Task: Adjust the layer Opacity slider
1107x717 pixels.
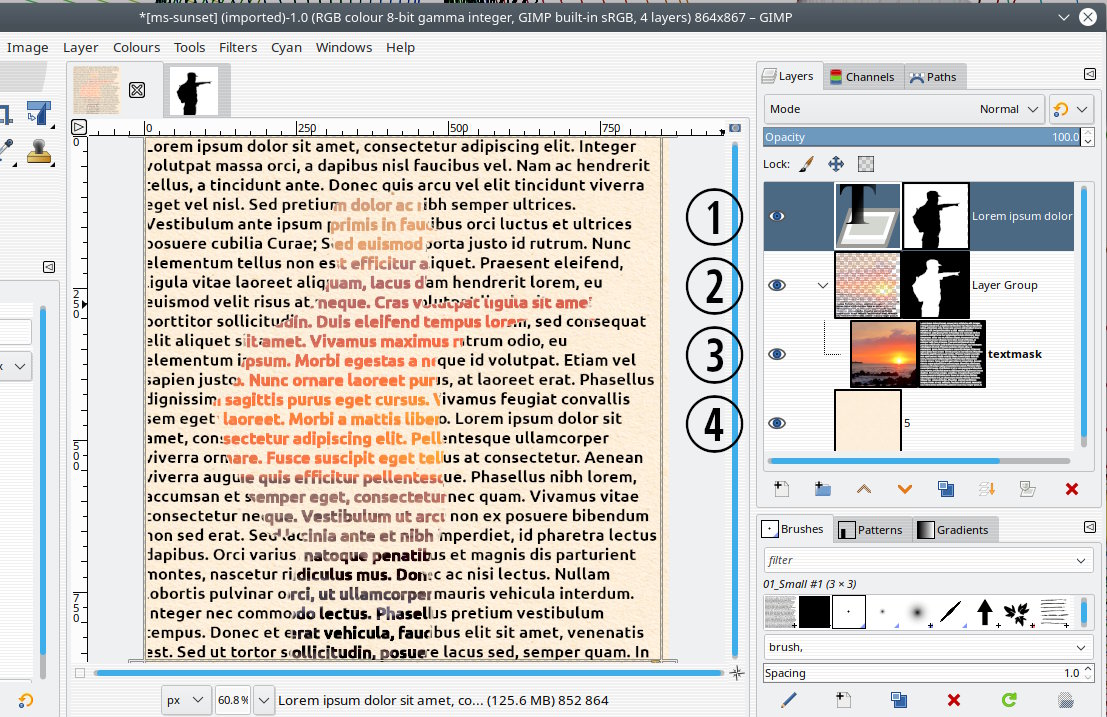Action: [921, 137]
